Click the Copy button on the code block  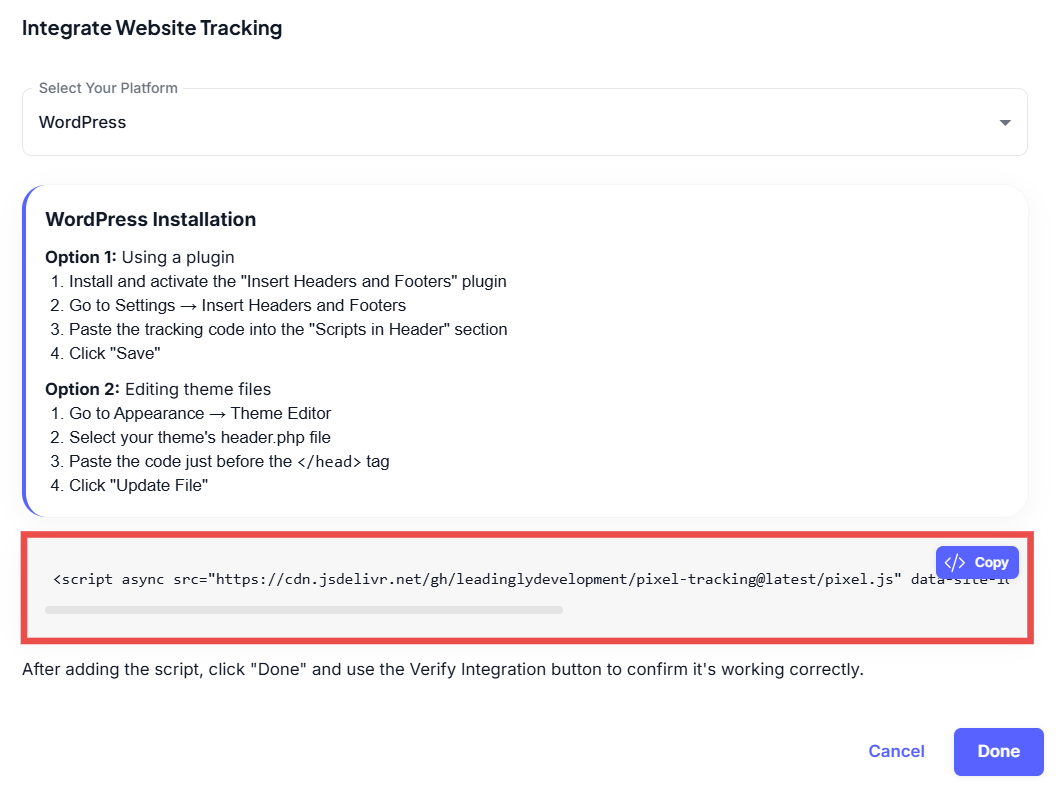[x=977, y=562]
